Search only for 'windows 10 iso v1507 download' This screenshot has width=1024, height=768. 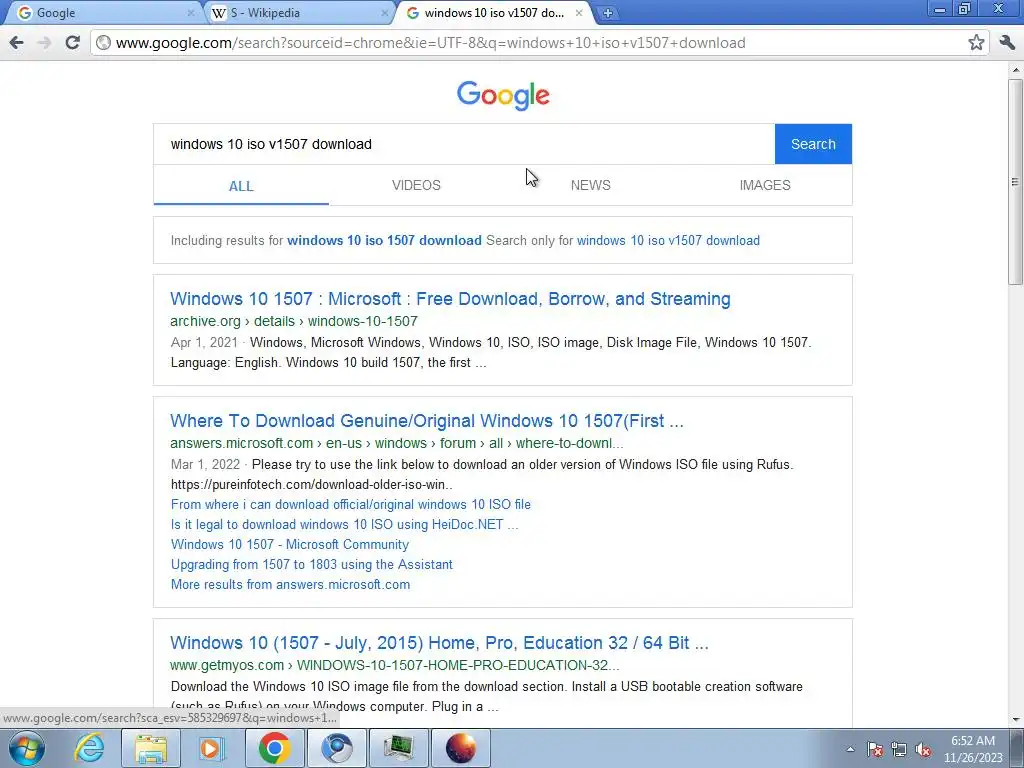pos(668,240)
